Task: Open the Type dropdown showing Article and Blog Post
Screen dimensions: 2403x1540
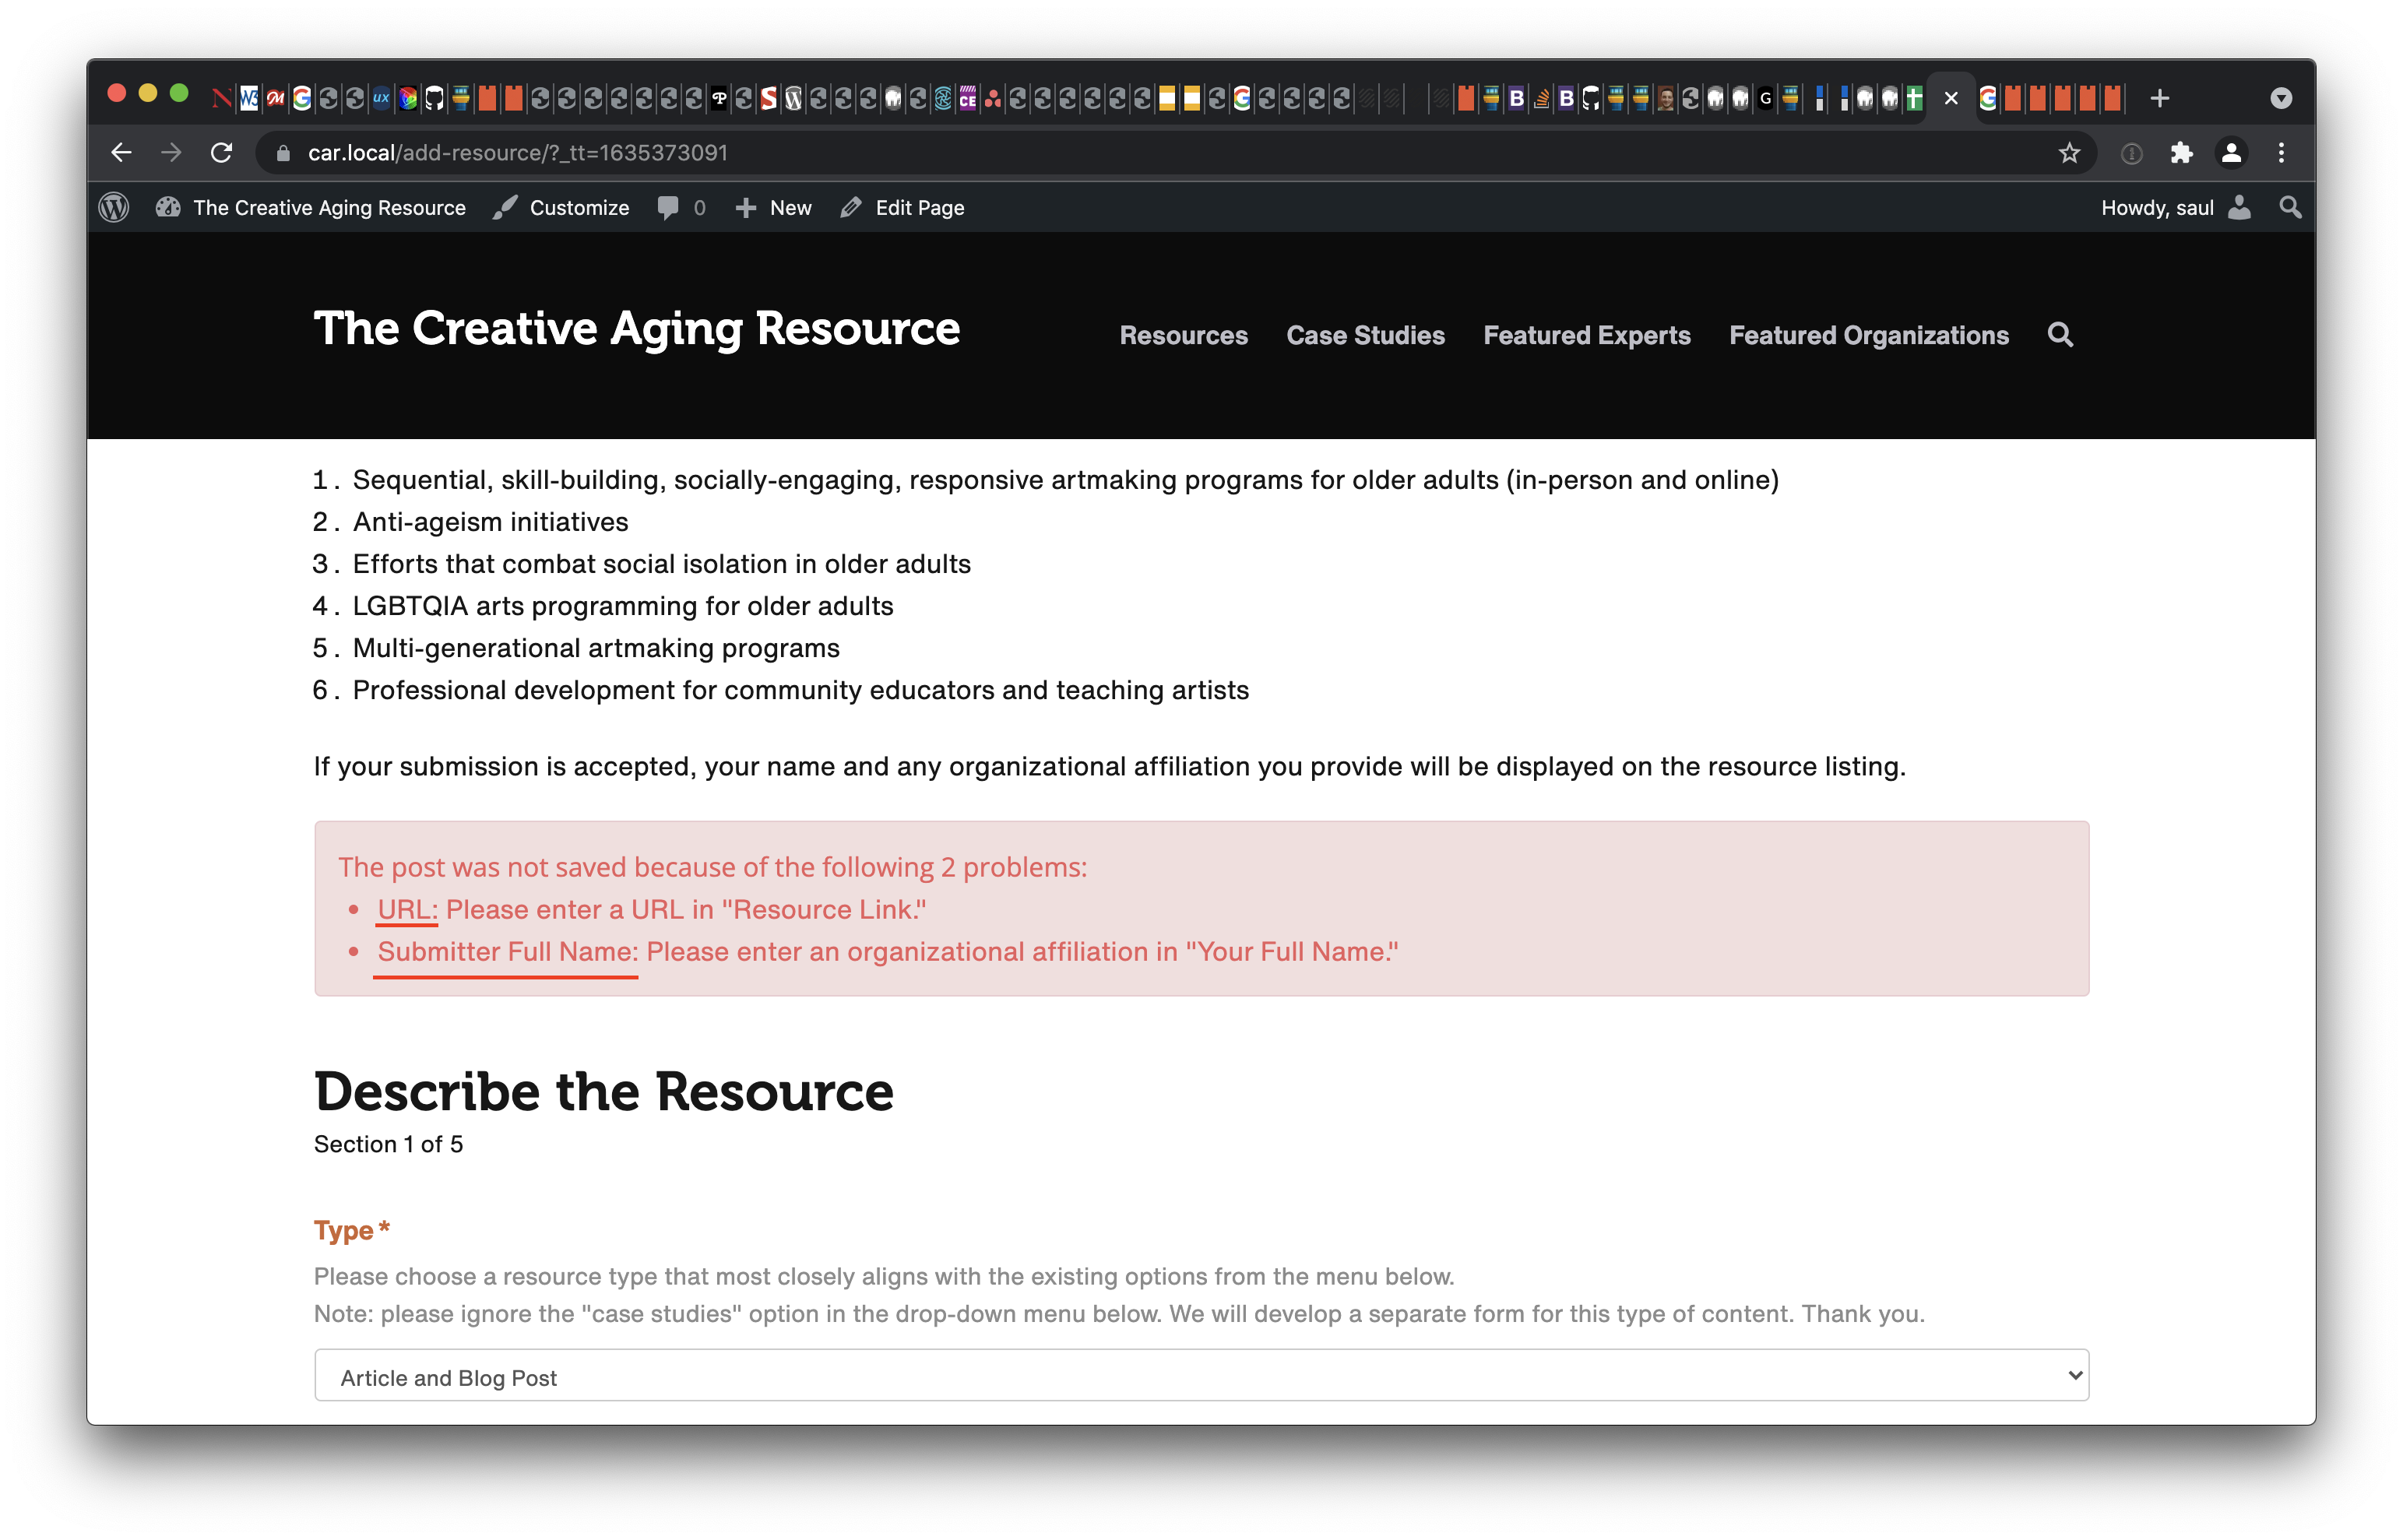Action: click(x=1201, y=1376)
